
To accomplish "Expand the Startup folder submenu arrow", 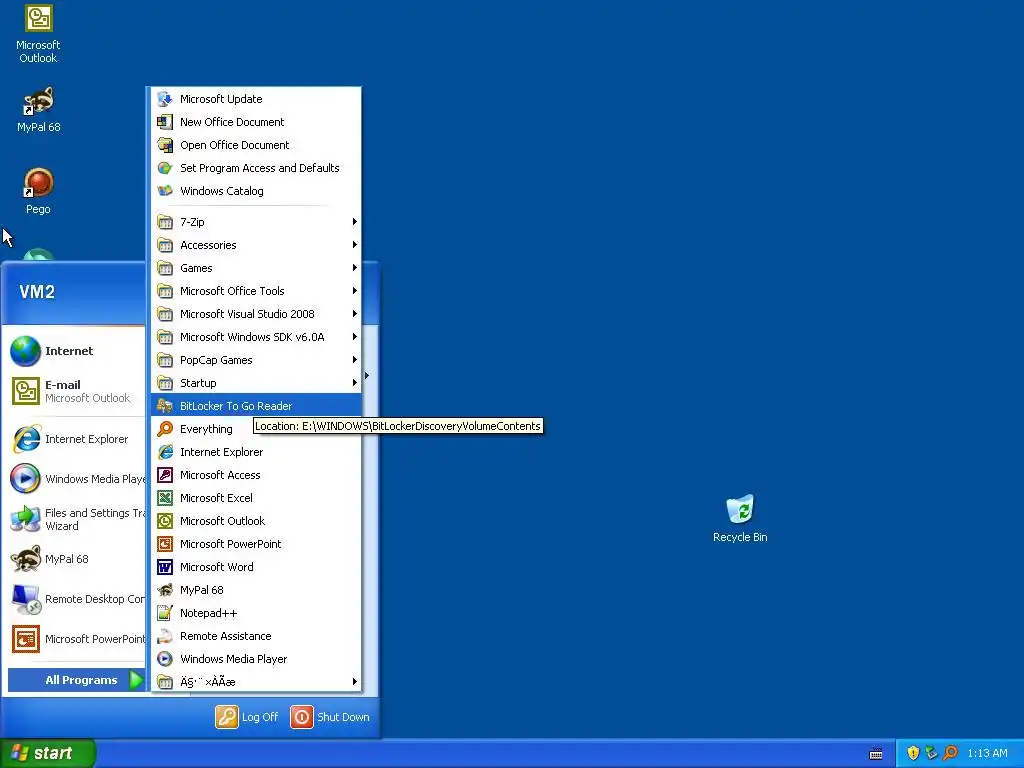I will pyautogui.click(x=355, y=383).
